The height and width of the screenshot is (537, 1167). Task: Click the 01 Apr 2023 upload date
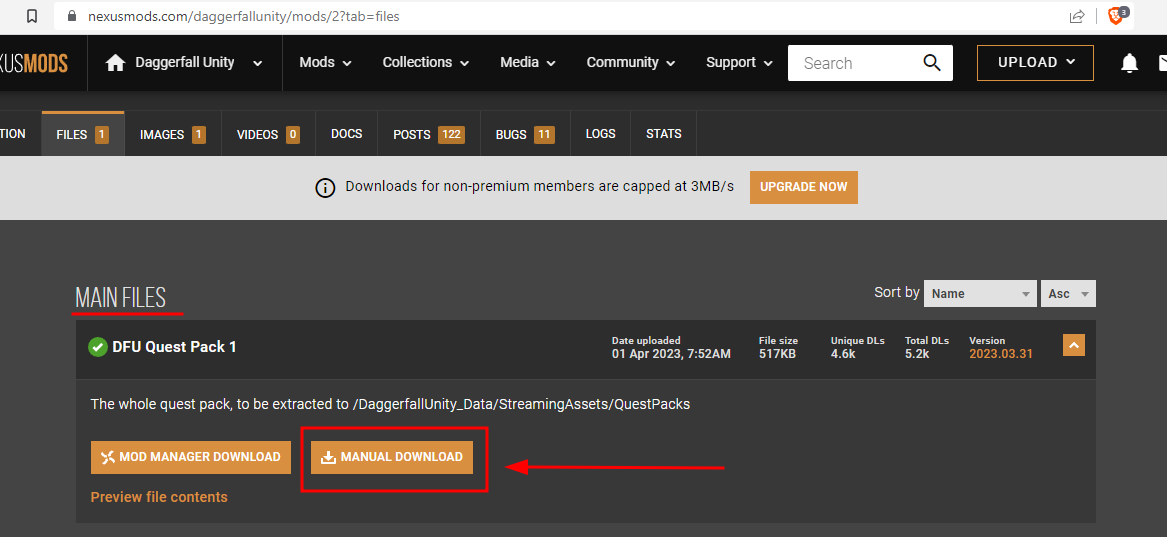coord(671,354)
